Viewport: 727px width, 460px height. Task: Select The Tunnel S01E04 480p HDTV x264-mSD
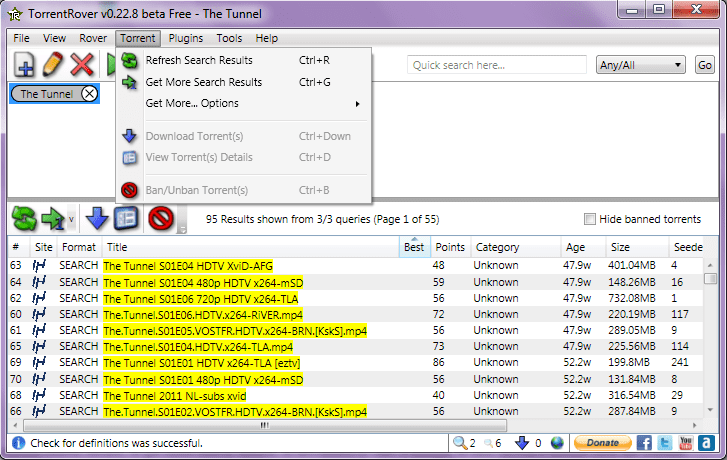coord(355,282)
